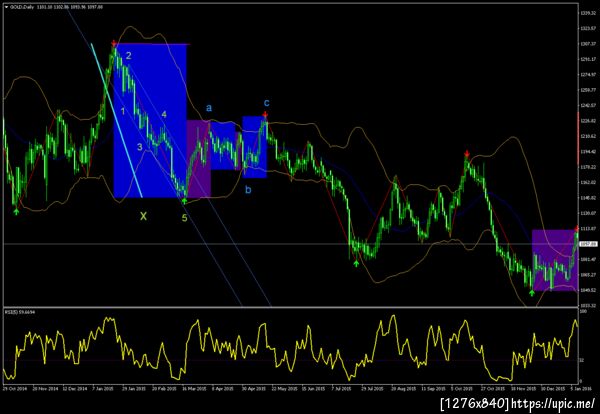Click the red arrow at the October 2015 peak
600x414 pixels.
pos(467,154)
